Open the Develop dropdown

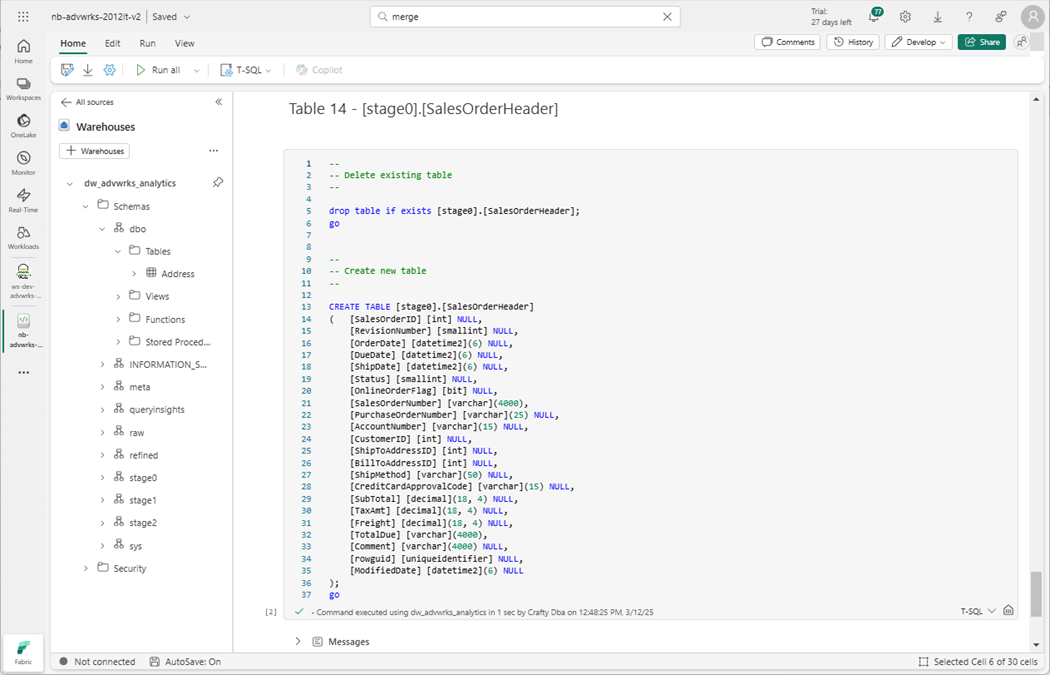(x=918, y=42)
